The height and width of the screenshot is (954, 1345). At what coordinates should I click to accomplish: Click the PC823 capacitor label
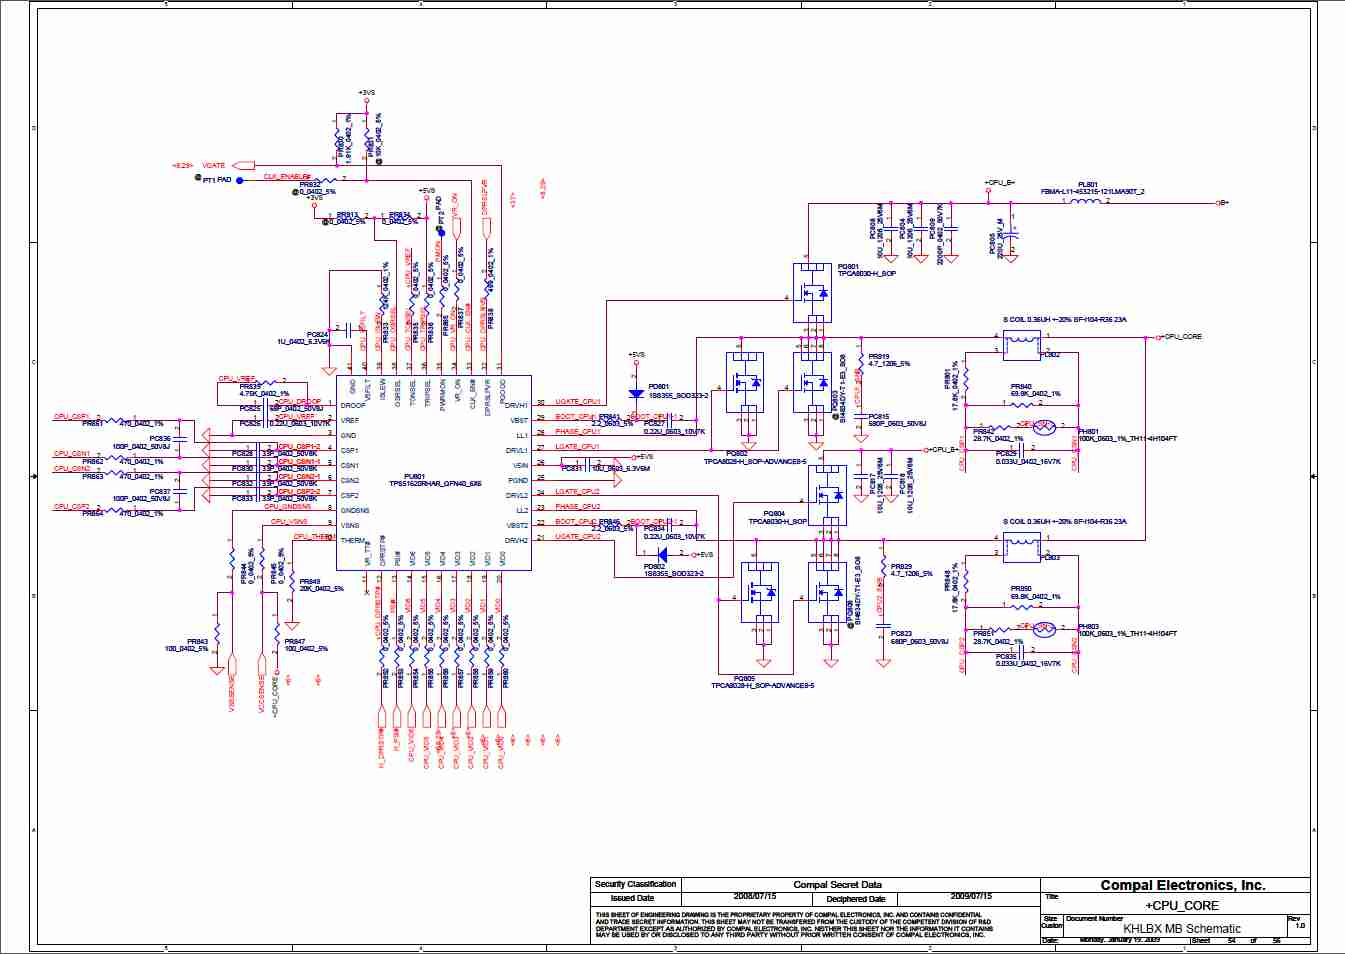pos(900,634)
